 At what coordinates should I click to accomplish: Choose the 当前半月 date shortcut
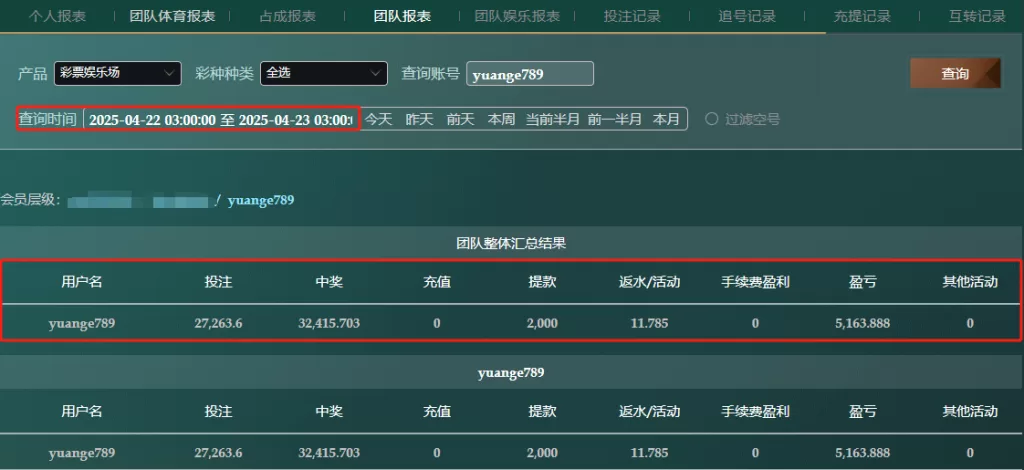[x=552, y=119]
